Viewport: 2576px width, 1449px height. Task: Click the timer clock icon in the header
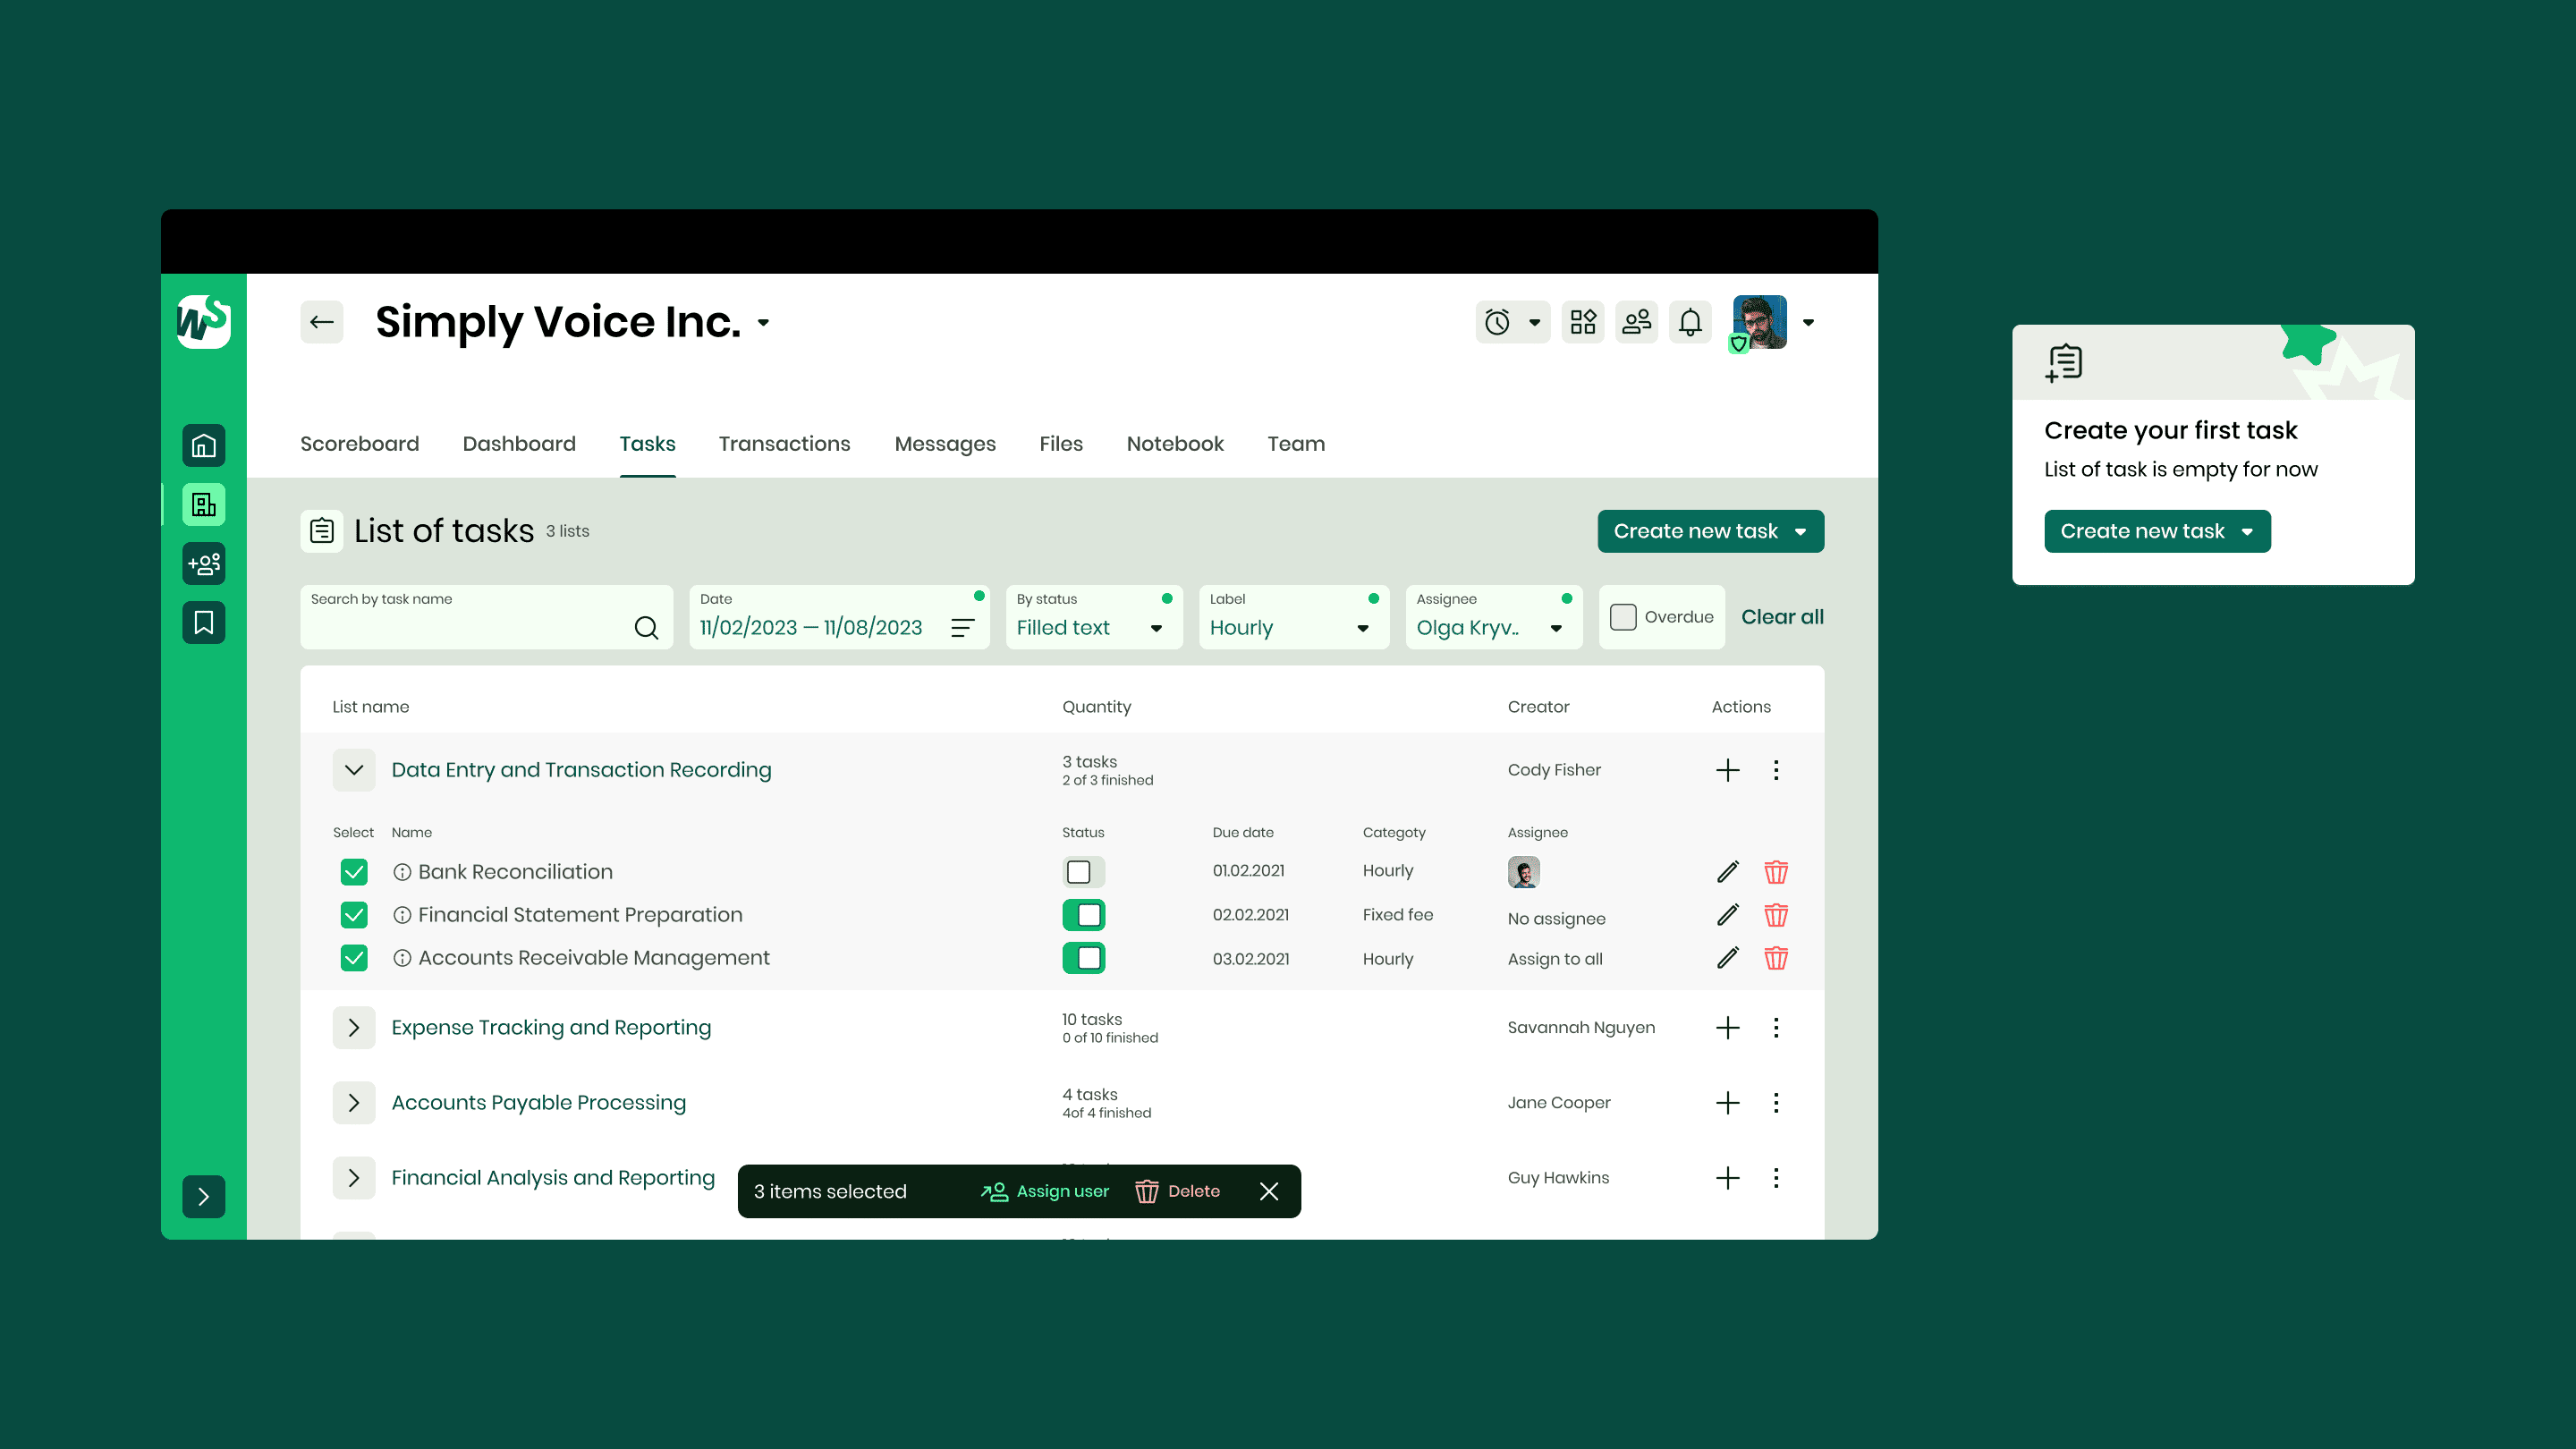coord(1497,322)
